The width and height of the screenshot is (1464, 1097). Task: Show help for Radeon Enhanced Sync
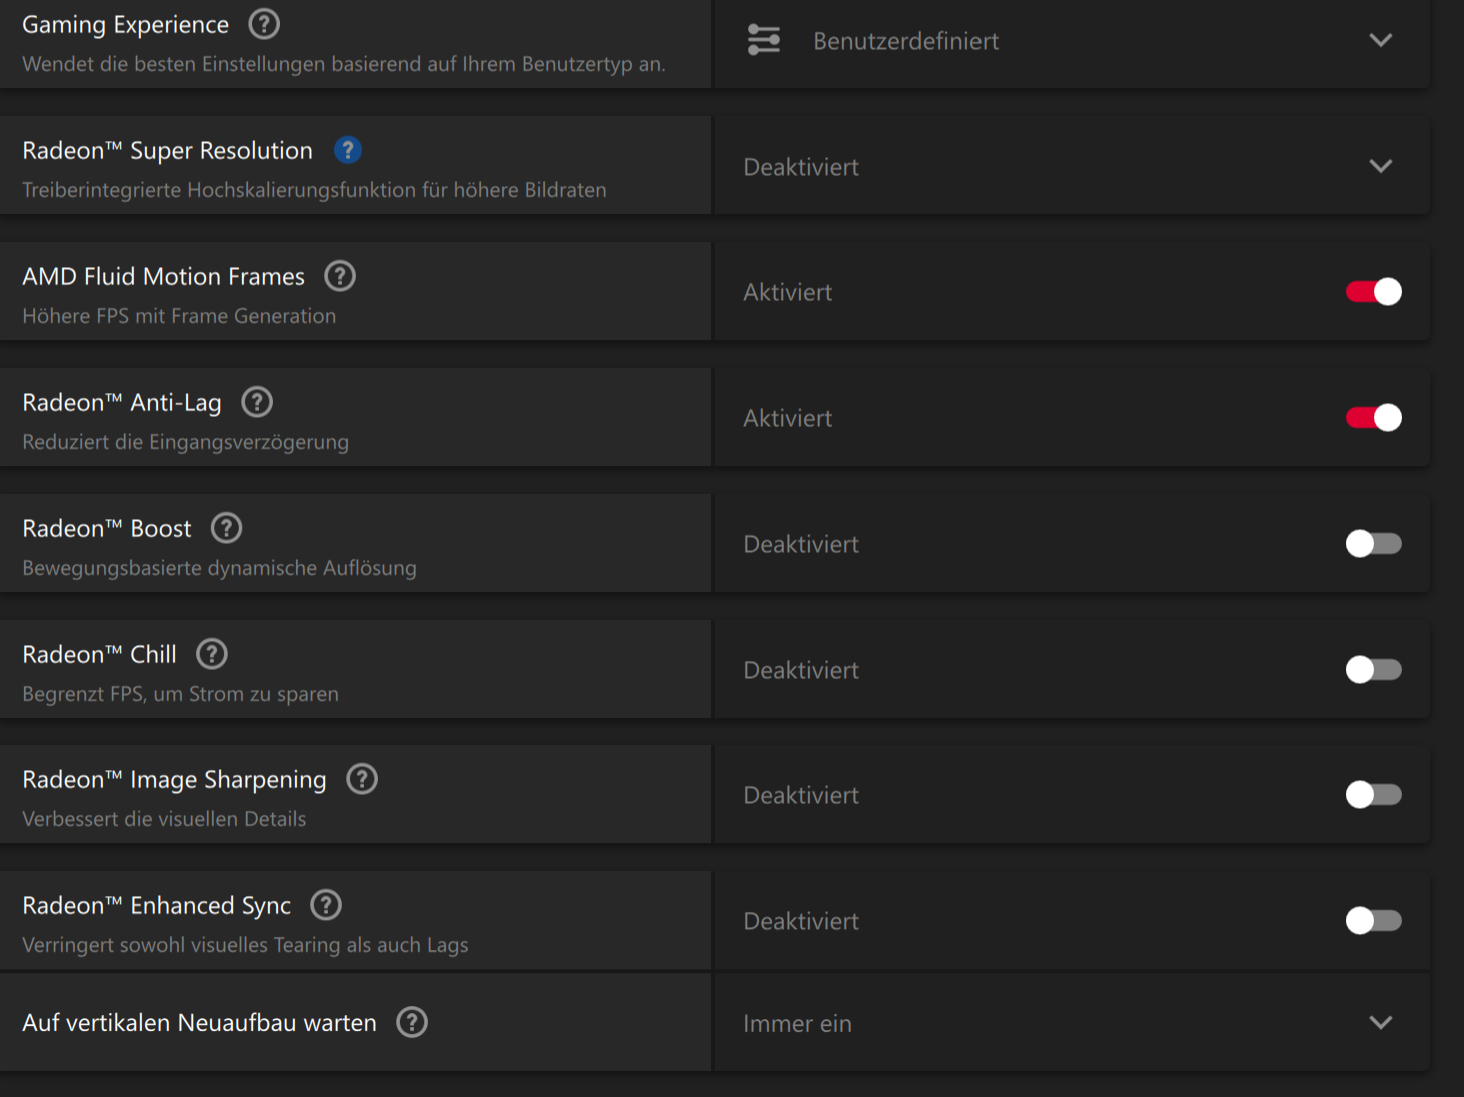[326, 905]
